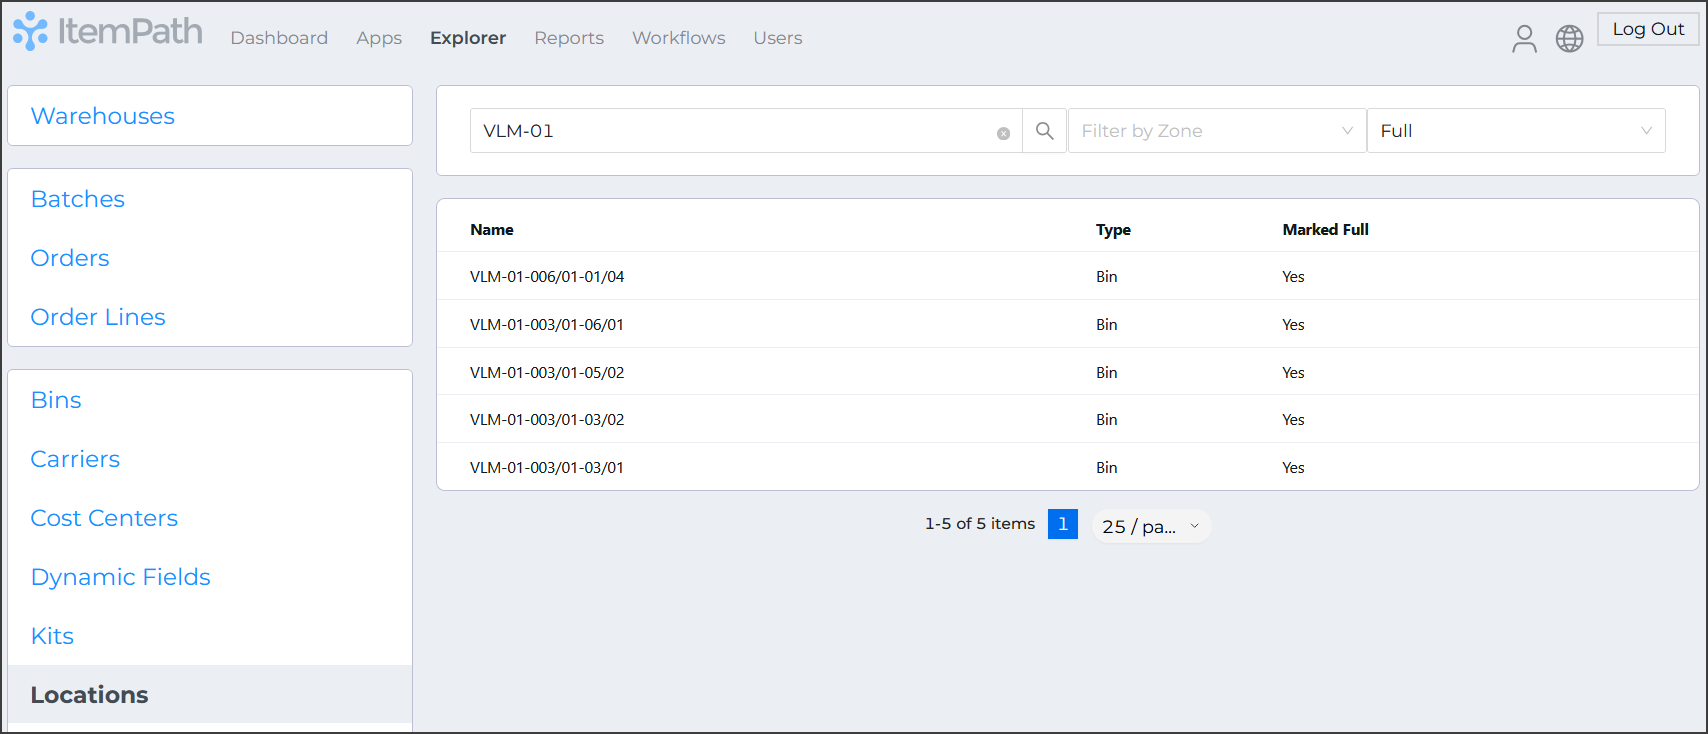Open the Apps menu item
The width and height of the screenshot is (1708, 734).
click(x=379, y=38)
